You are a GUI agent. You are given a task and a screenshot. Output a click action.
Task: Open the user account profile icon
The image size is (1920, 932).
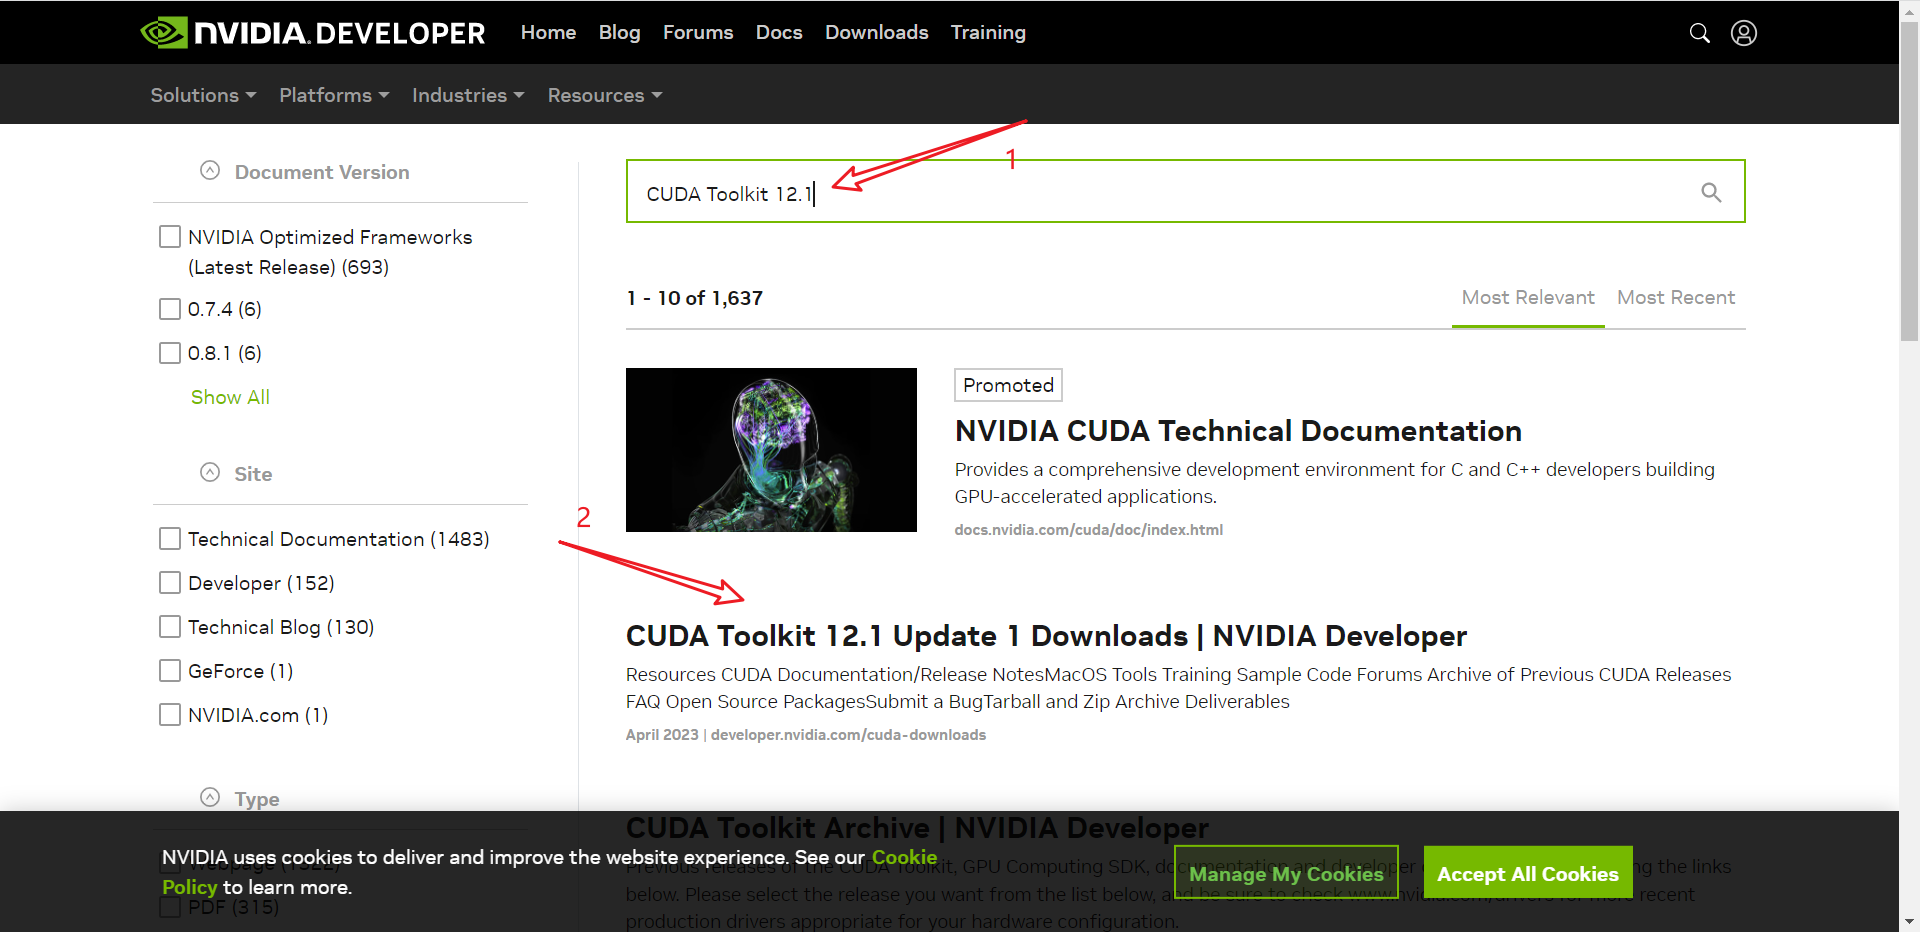point(1743,33)
